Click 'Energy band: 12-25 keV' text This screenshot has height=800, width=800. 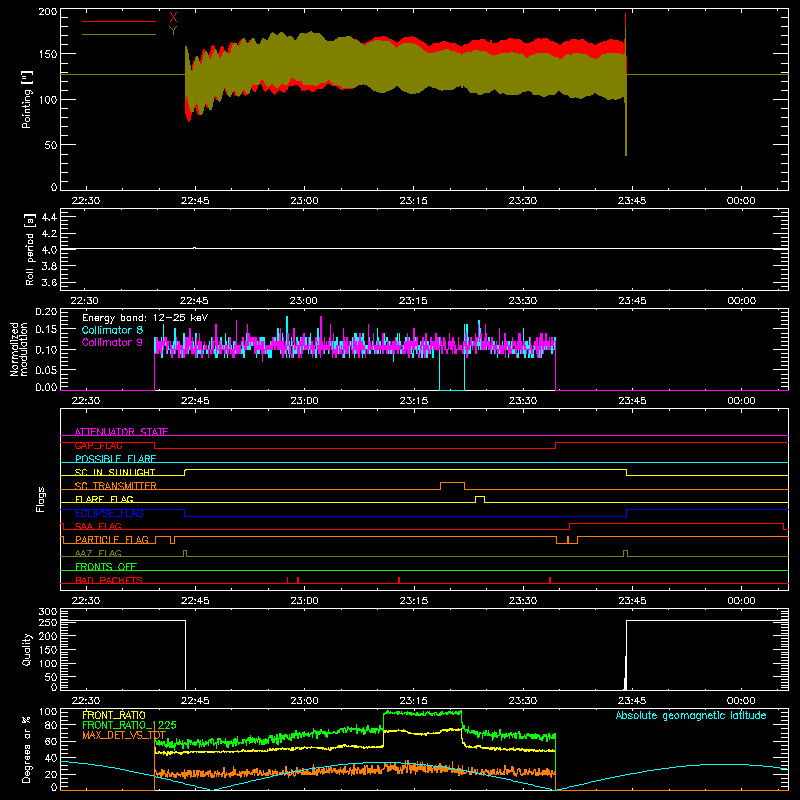click(145, 318)
